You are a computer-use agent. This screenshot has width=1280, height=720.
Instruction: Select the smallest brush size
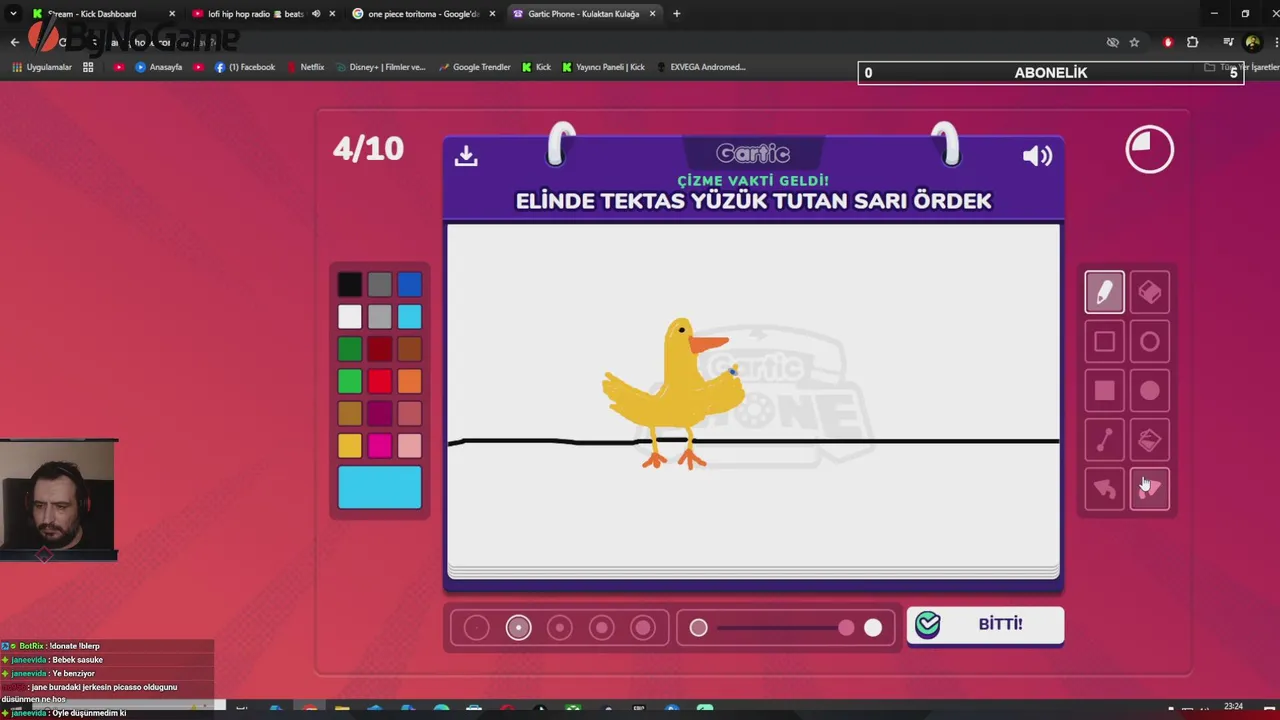pos(476,627)
